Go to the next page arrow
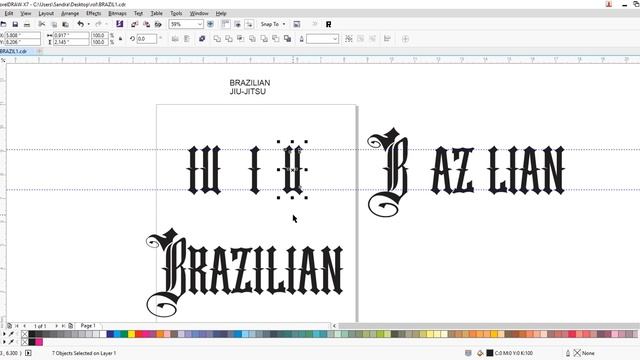 click(56, 326)
